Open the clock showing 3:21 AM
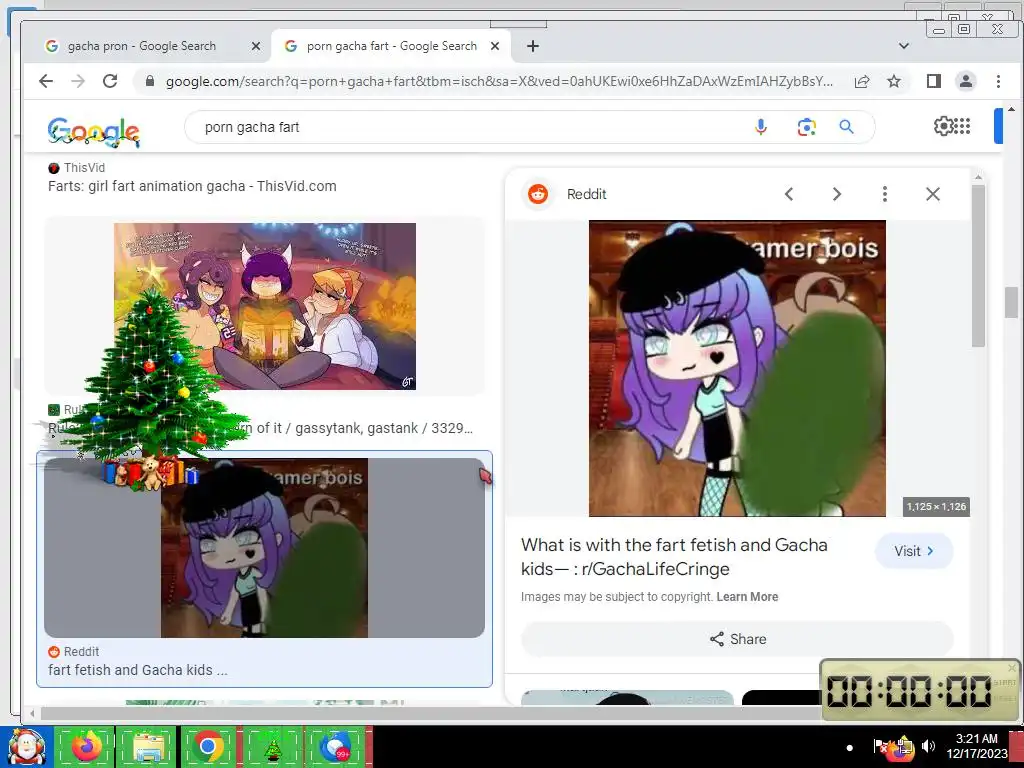 976,746
